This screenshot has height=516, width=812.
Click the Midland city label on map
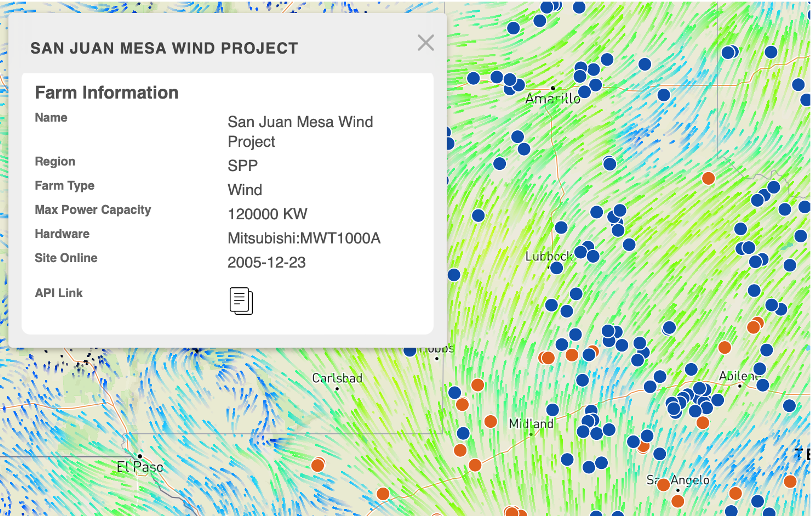[x=531, y=424]
